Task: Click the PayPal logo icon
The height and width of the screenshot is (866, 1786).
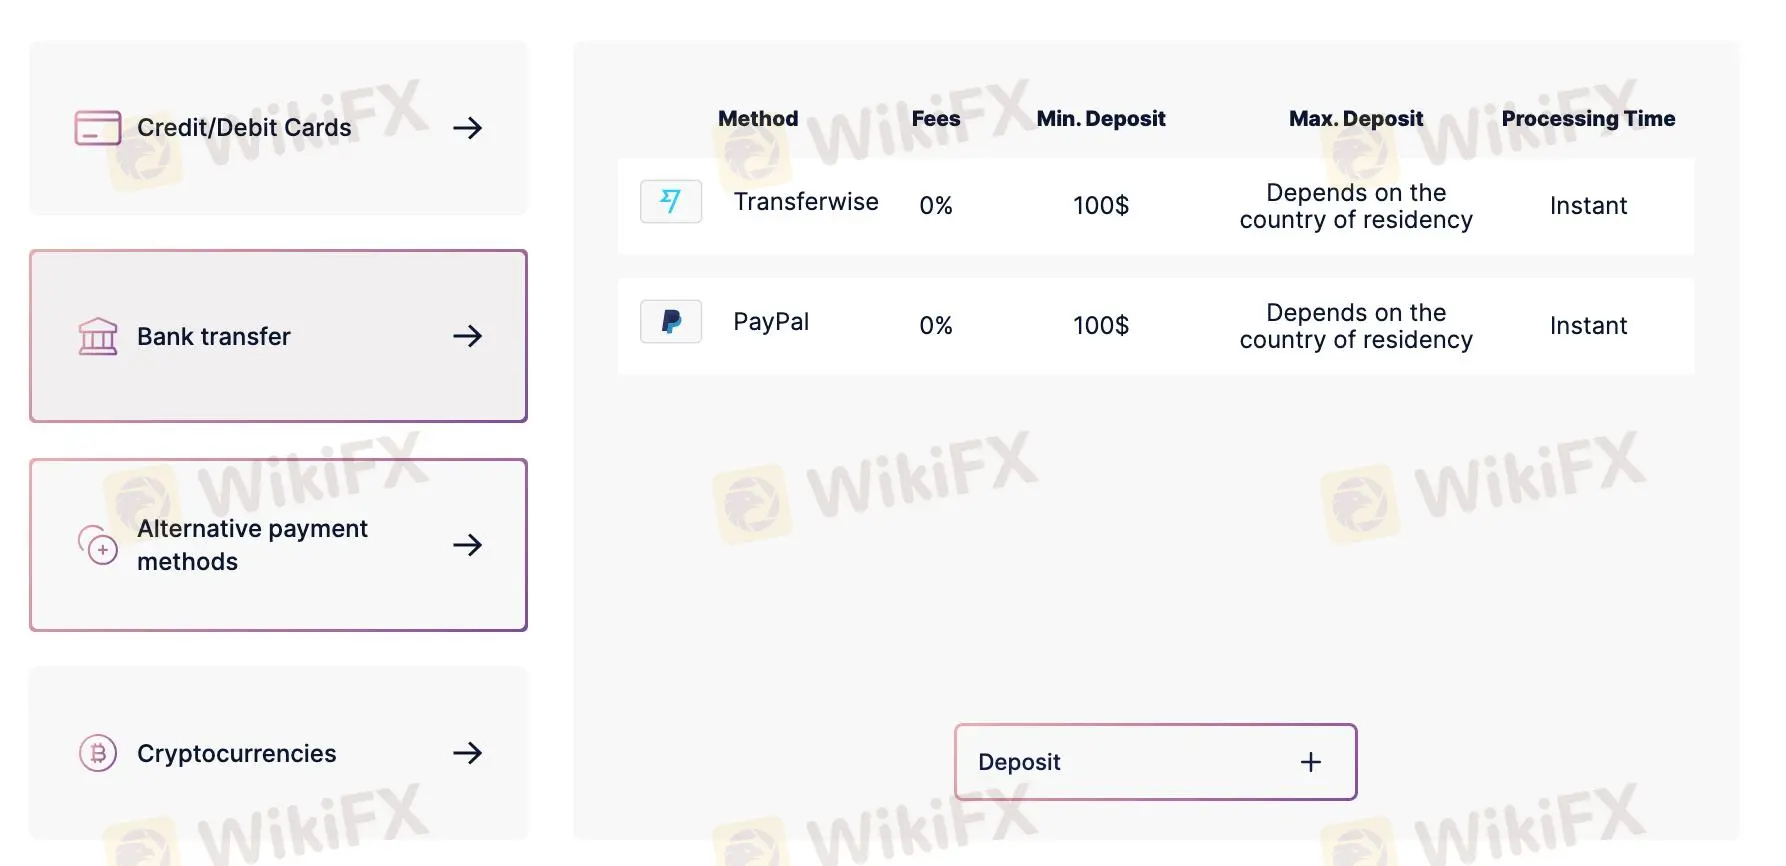Action: 671,322
